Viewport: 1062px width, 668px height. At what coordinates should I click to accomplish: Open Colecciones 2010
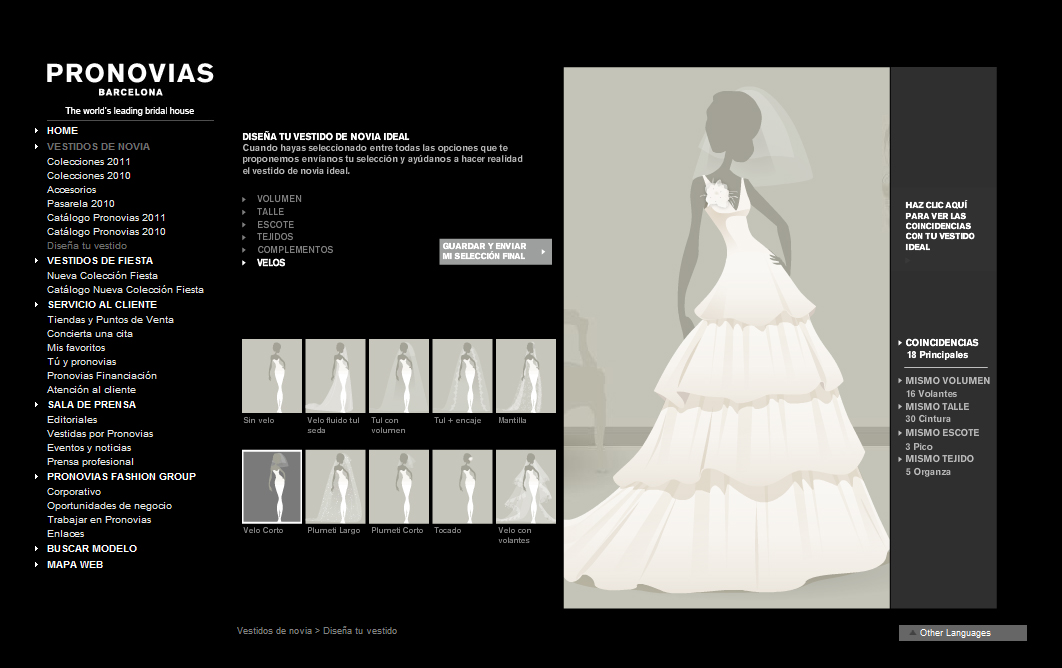click(x=89, y=175)
